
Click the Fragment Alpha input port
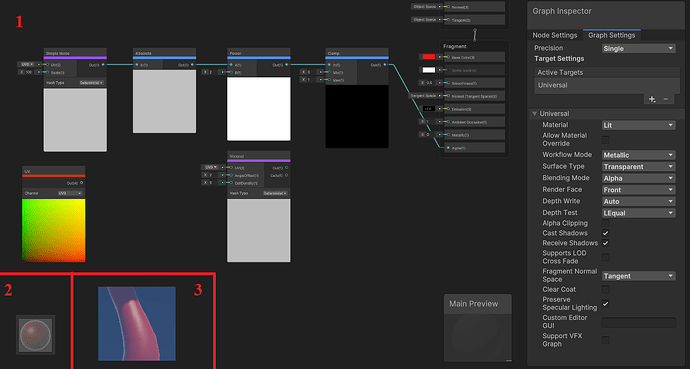448,148
